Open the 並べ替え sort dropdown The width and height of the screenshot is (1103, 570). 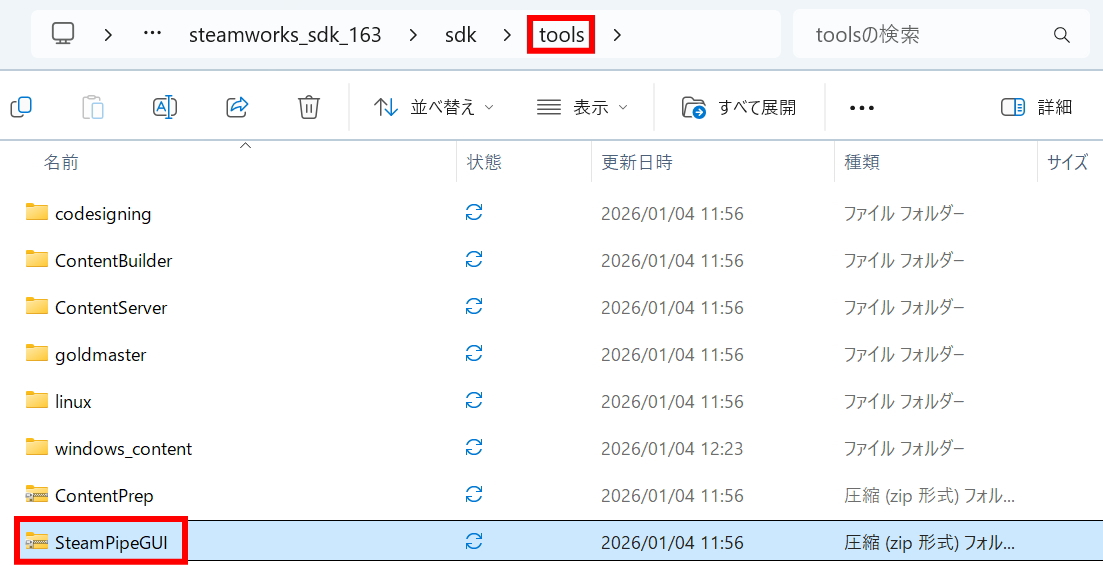pos(434,107)
